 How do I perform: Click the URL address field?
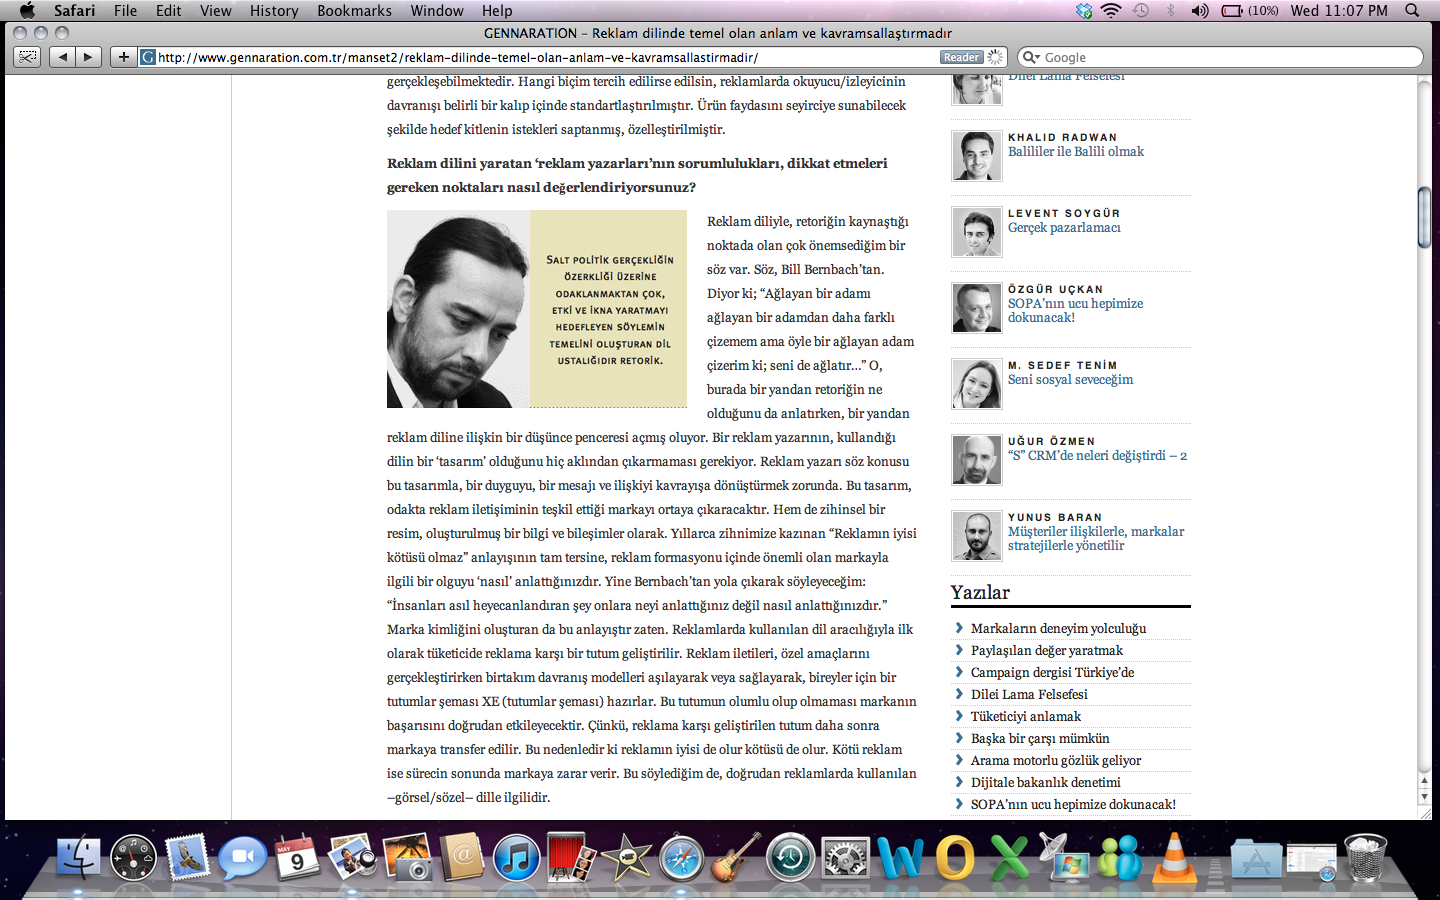tap(540, 57)
